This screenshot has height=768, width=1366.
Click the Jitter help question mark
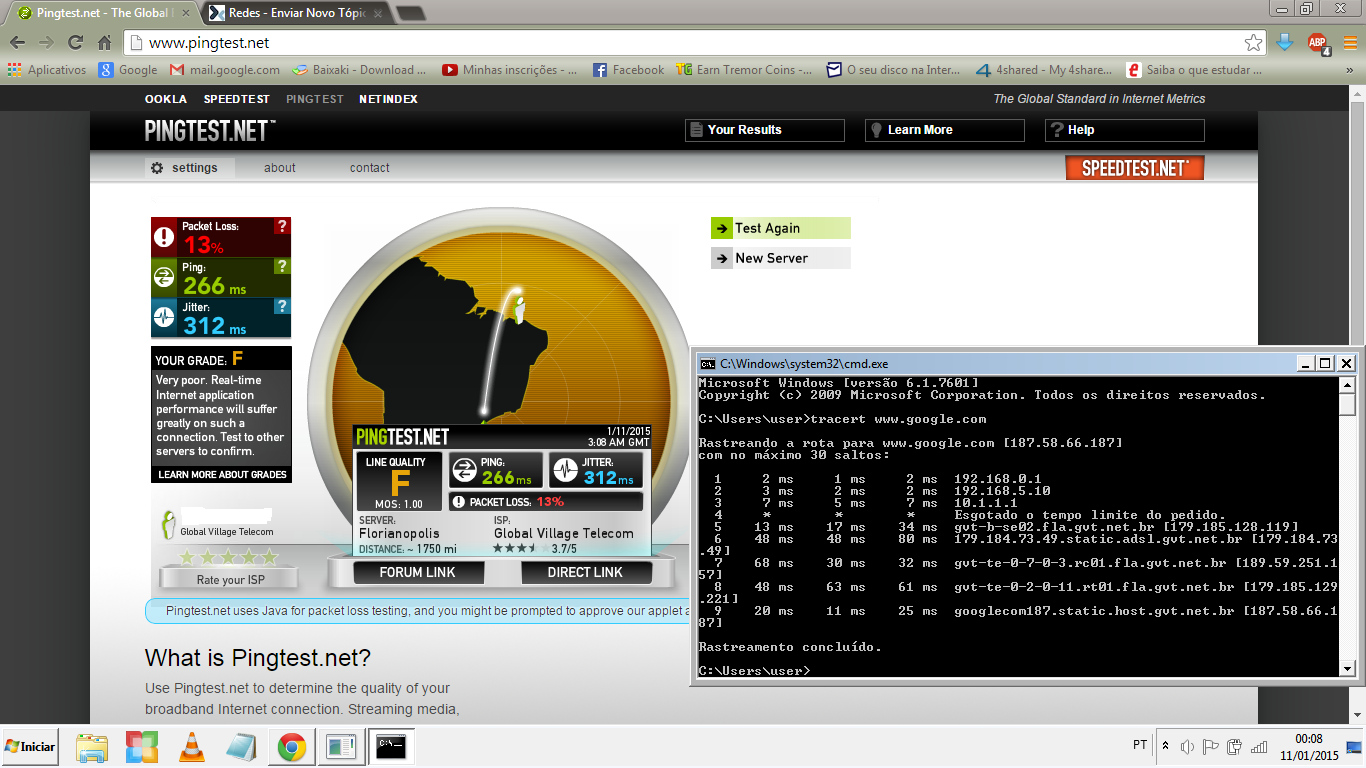click(x=282, y=306)
